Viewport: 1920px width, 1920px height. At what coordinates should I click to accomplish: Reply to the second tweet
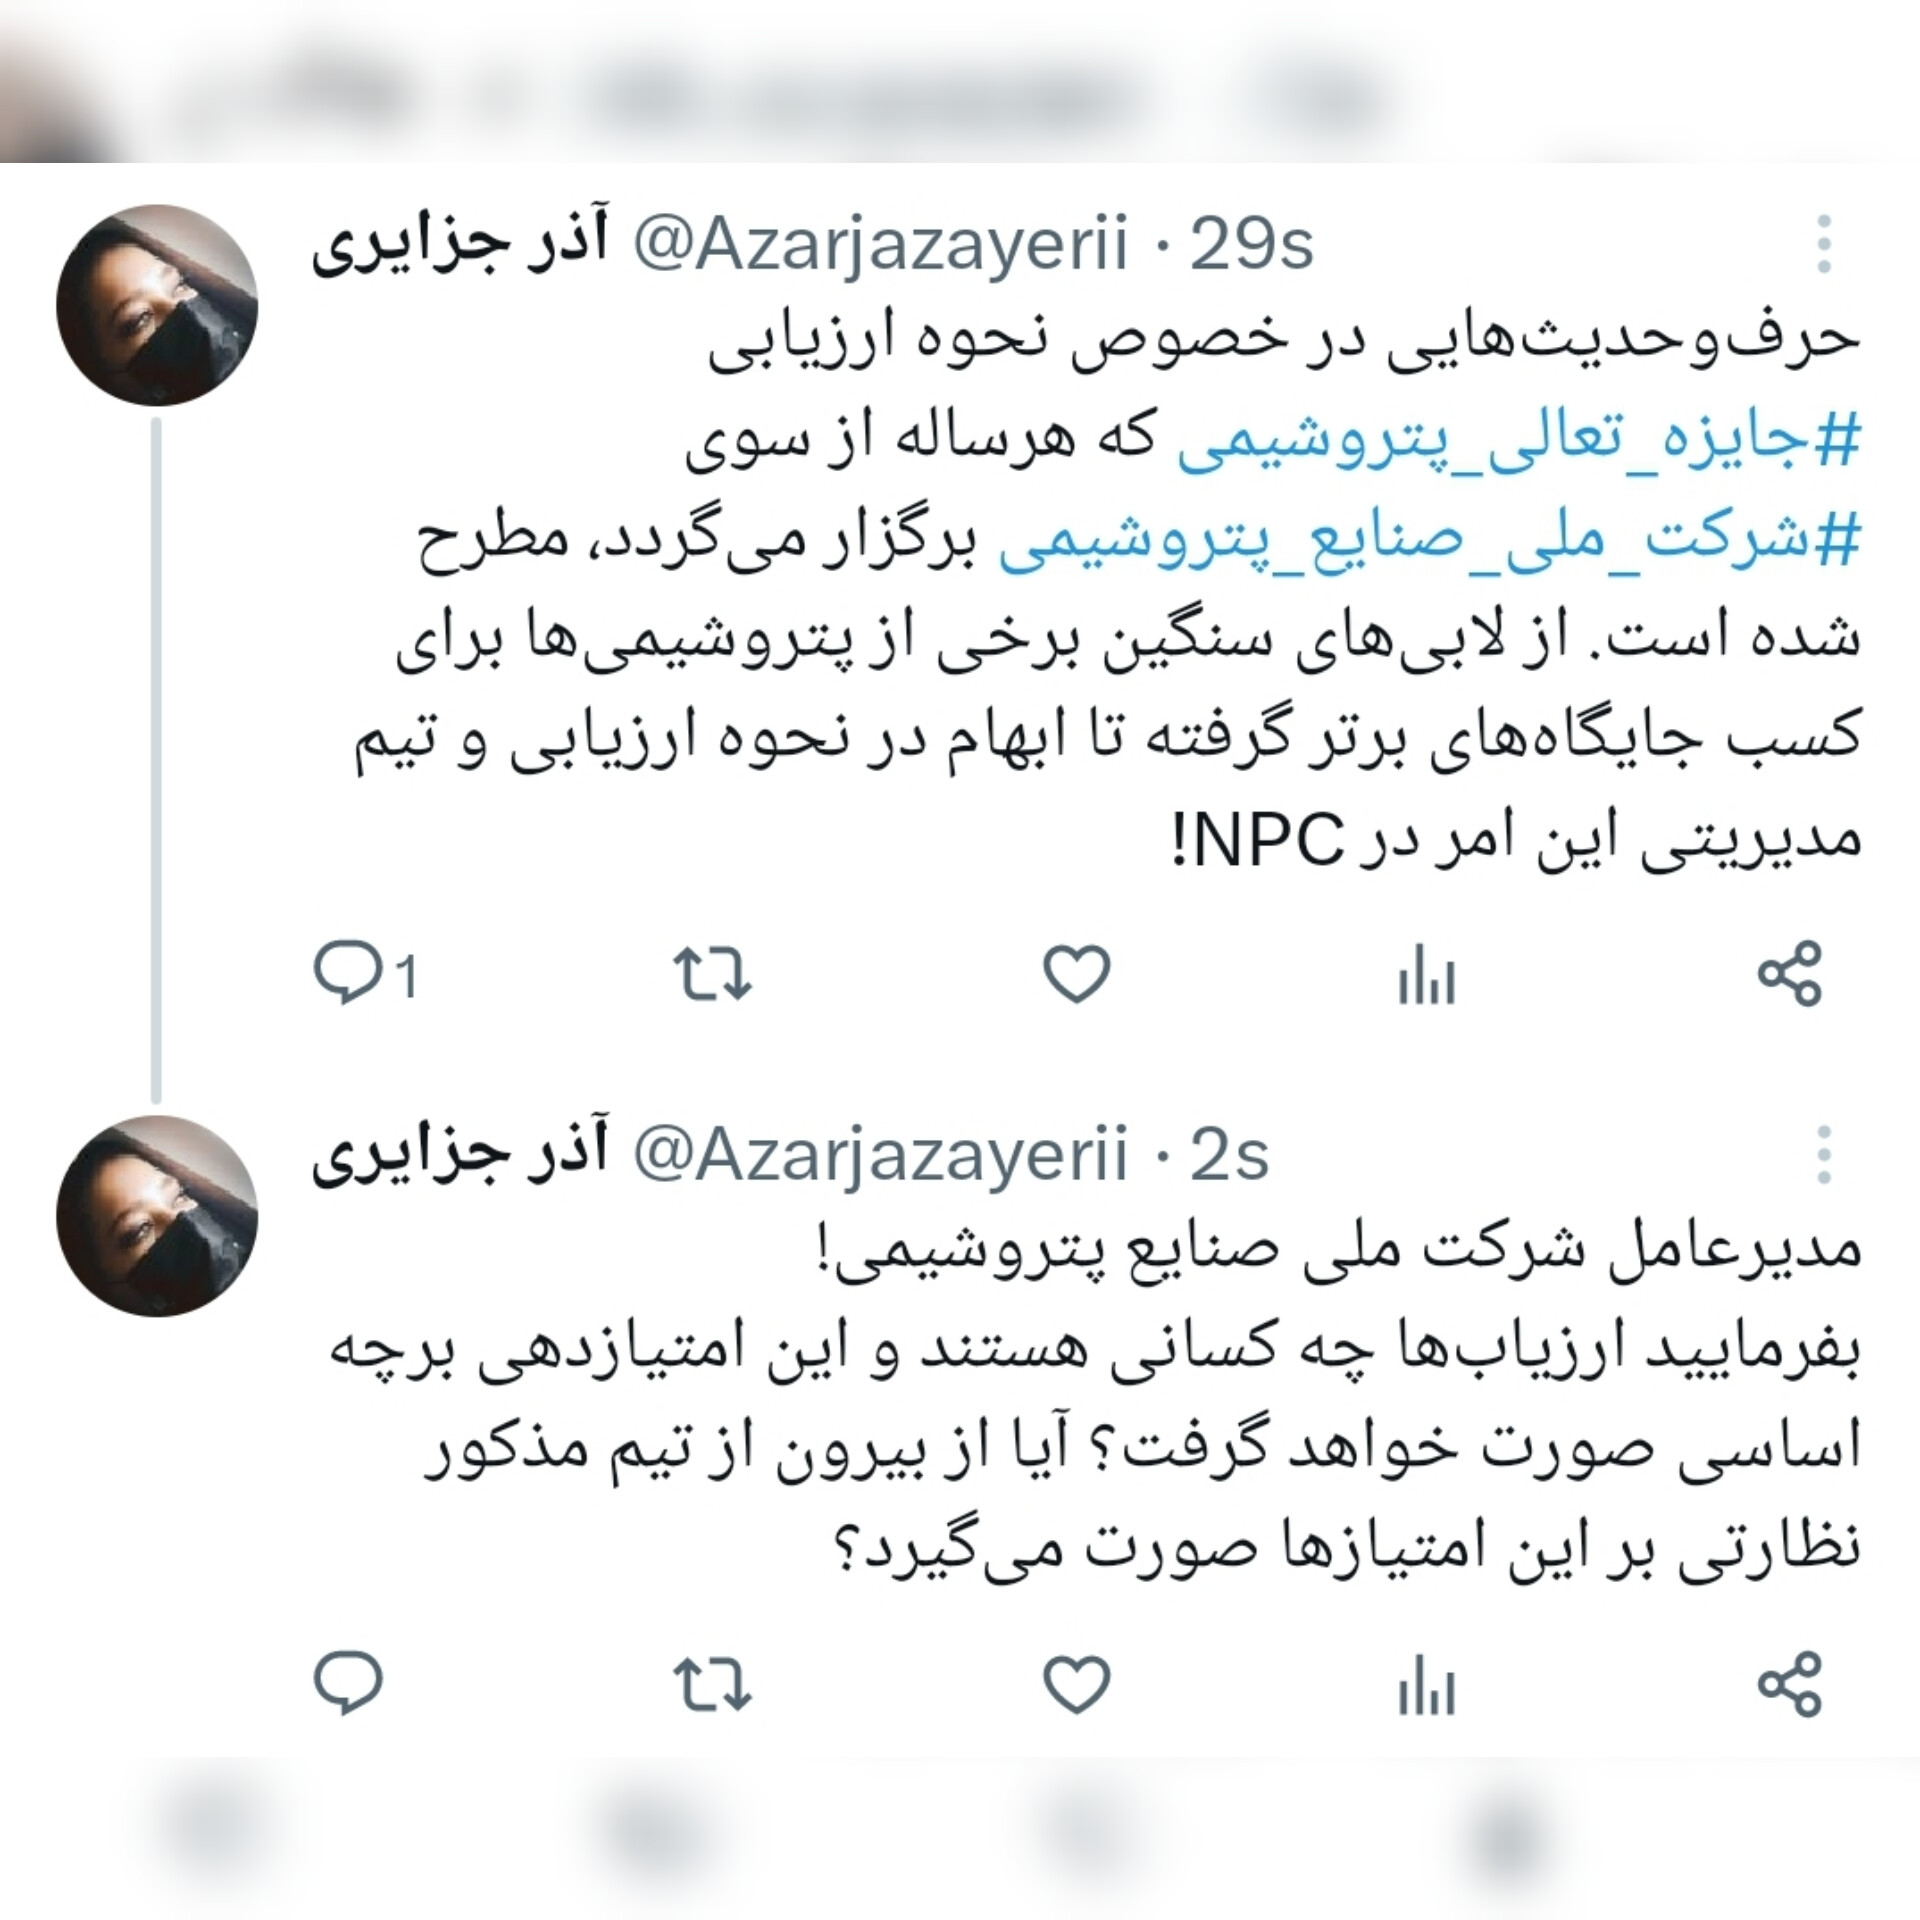(x=347, y=1684)
